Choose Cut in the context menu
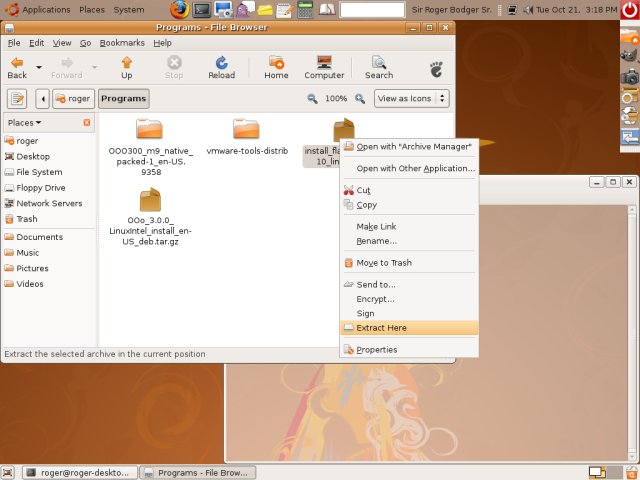 (x=409, y=190)
